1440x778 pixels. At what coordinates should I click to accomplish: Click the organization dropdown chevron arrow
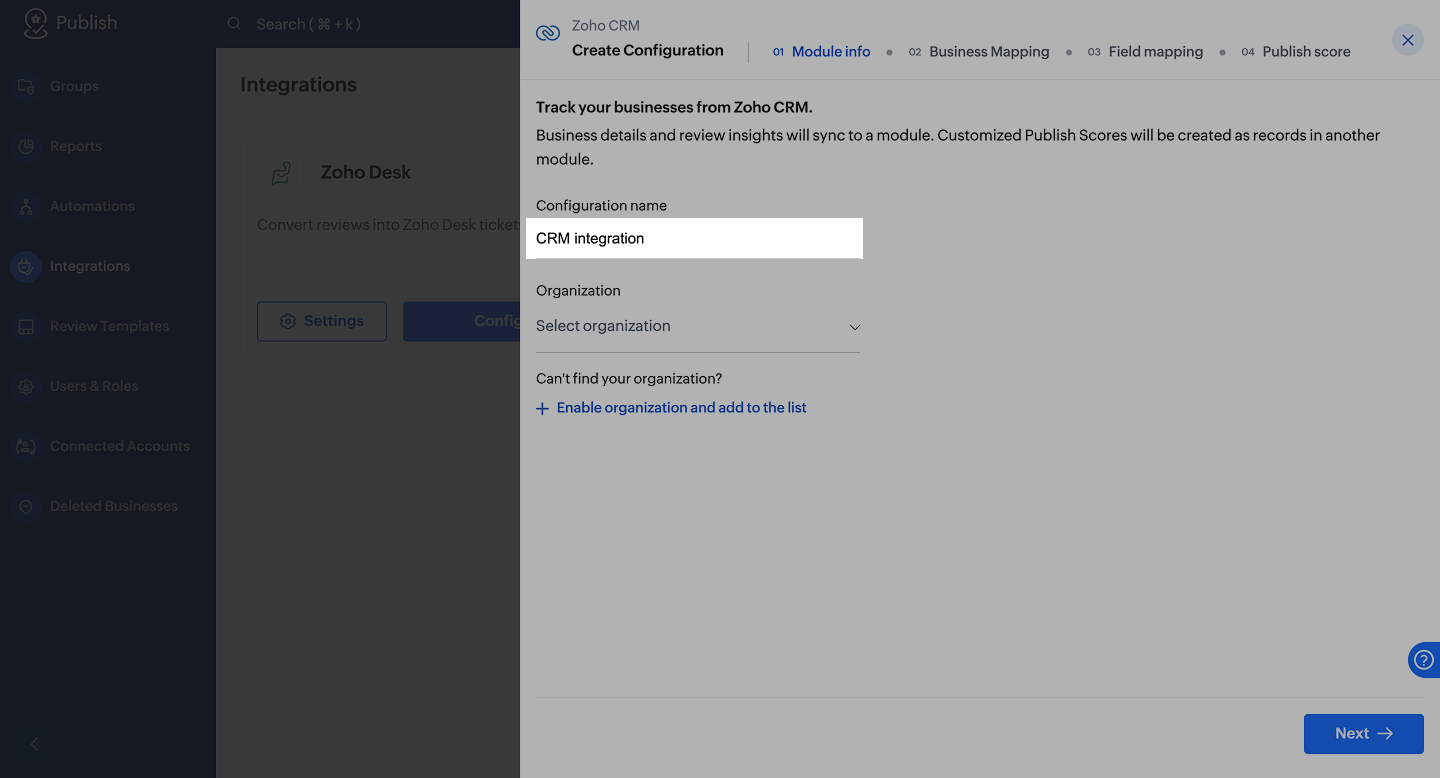point(855,327)
